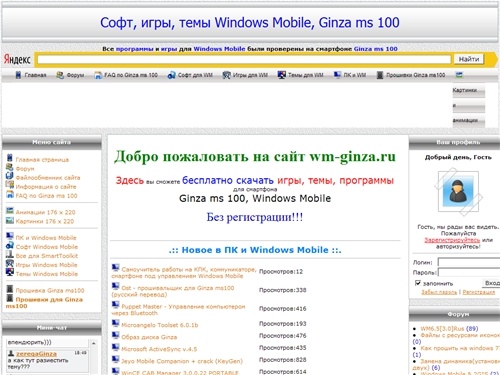Click the Картинки 176 x 220 sidebar icon
The height and width of the screenshot is (375, 500).
click(10, 220)
